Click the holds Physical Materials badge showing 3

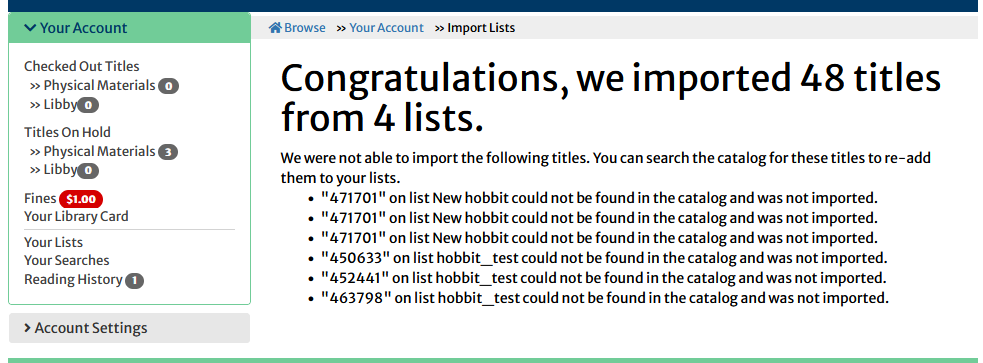168,152
